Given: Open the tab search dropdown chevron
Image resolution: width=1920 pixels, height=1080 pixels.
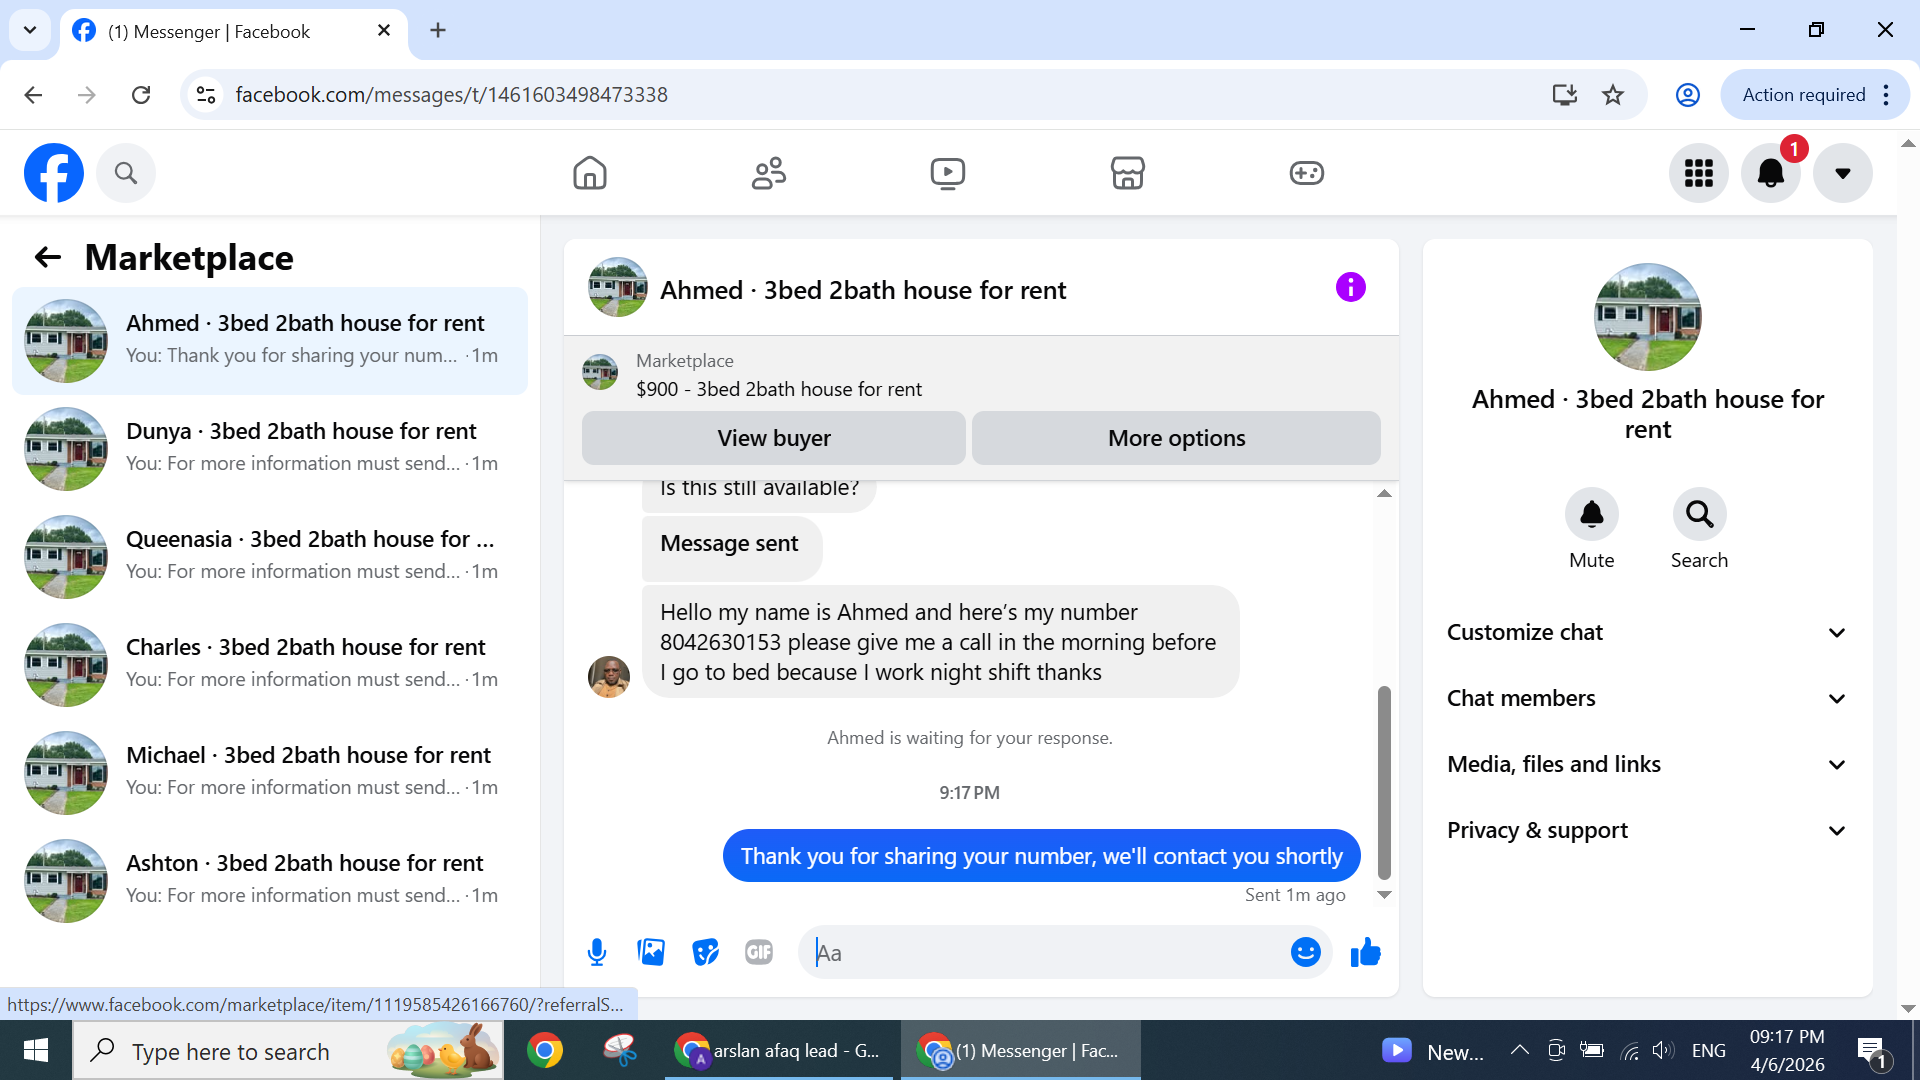Looking at the screenshot, I should point(30,30).
